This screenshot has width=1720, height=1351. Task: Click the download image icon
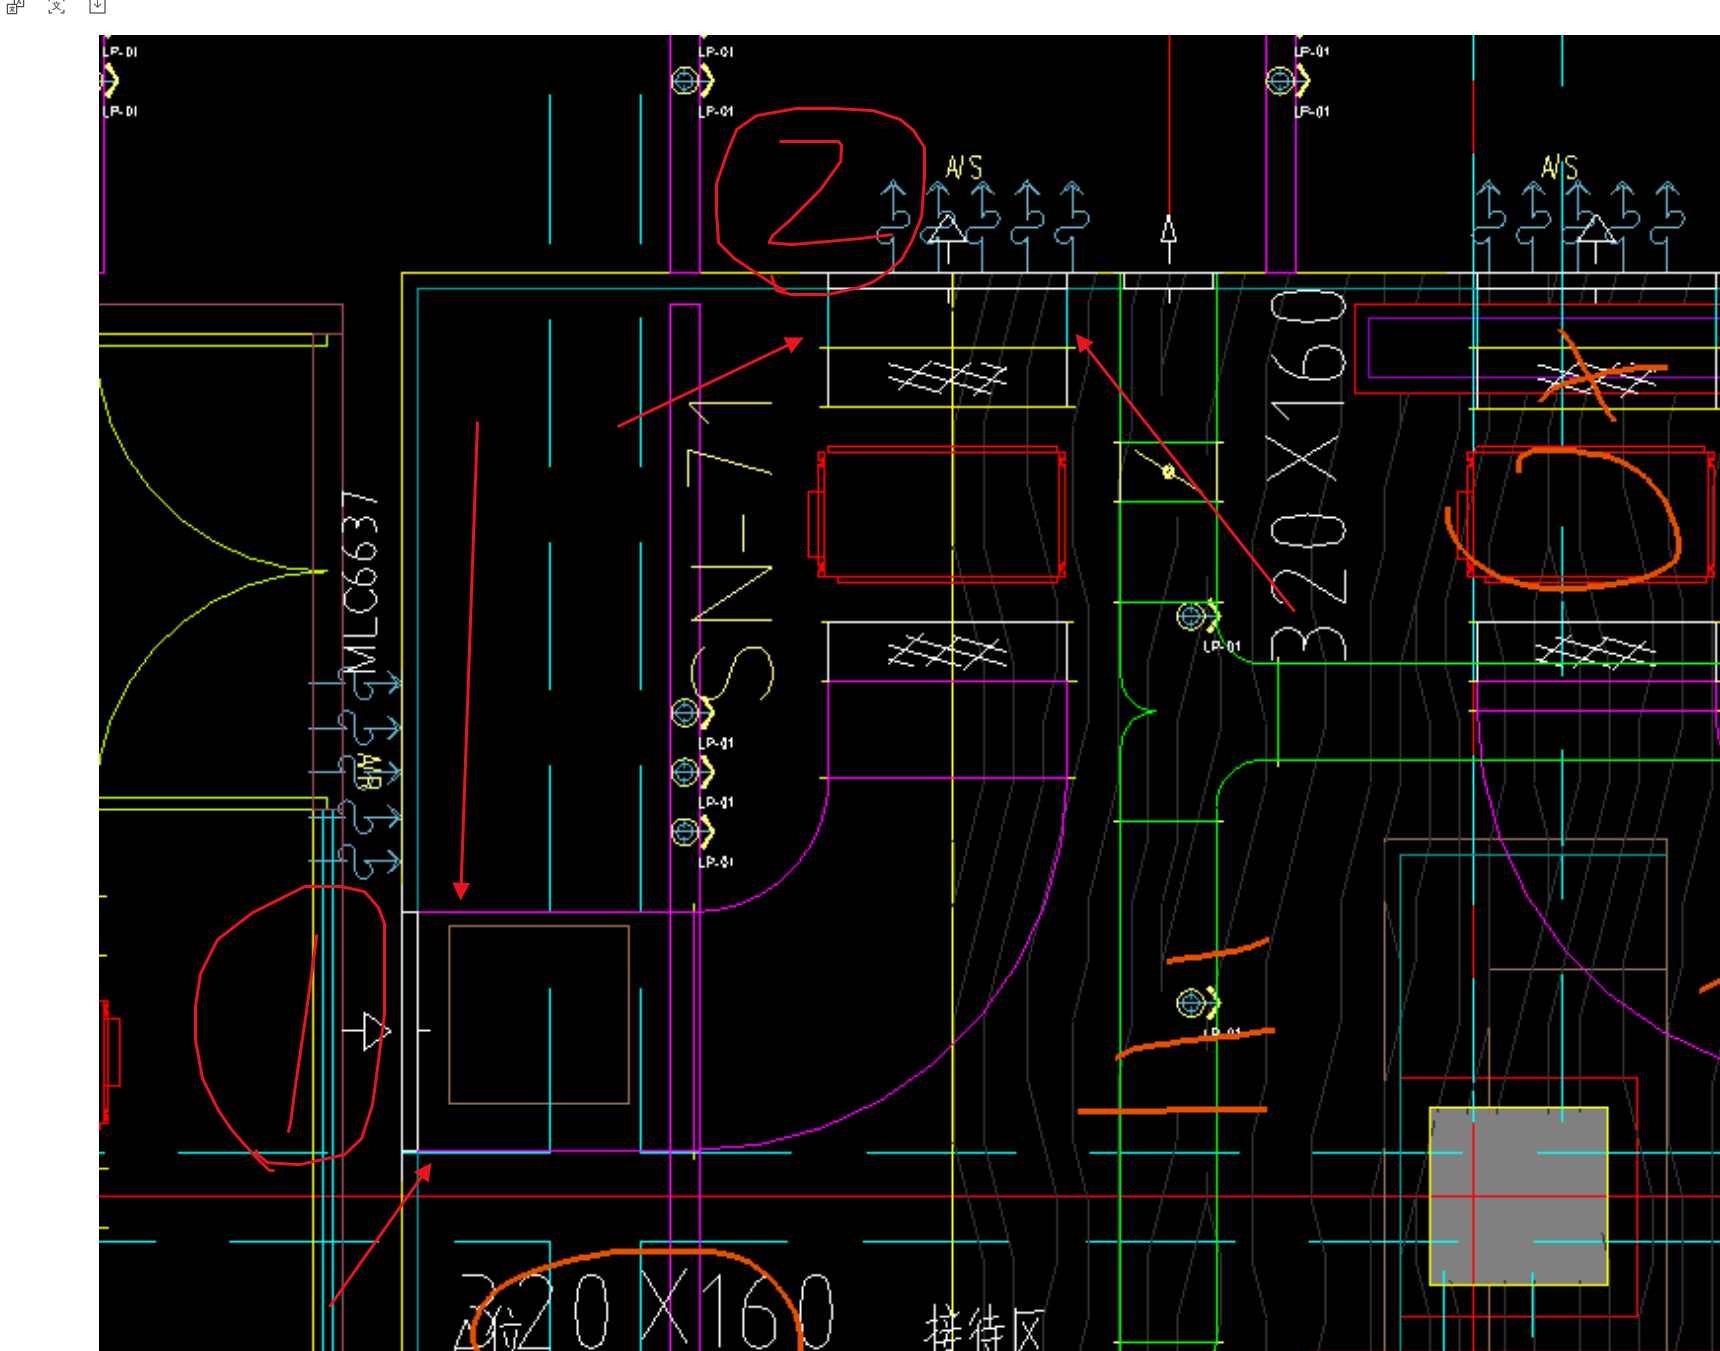click(x=97, y=6)
